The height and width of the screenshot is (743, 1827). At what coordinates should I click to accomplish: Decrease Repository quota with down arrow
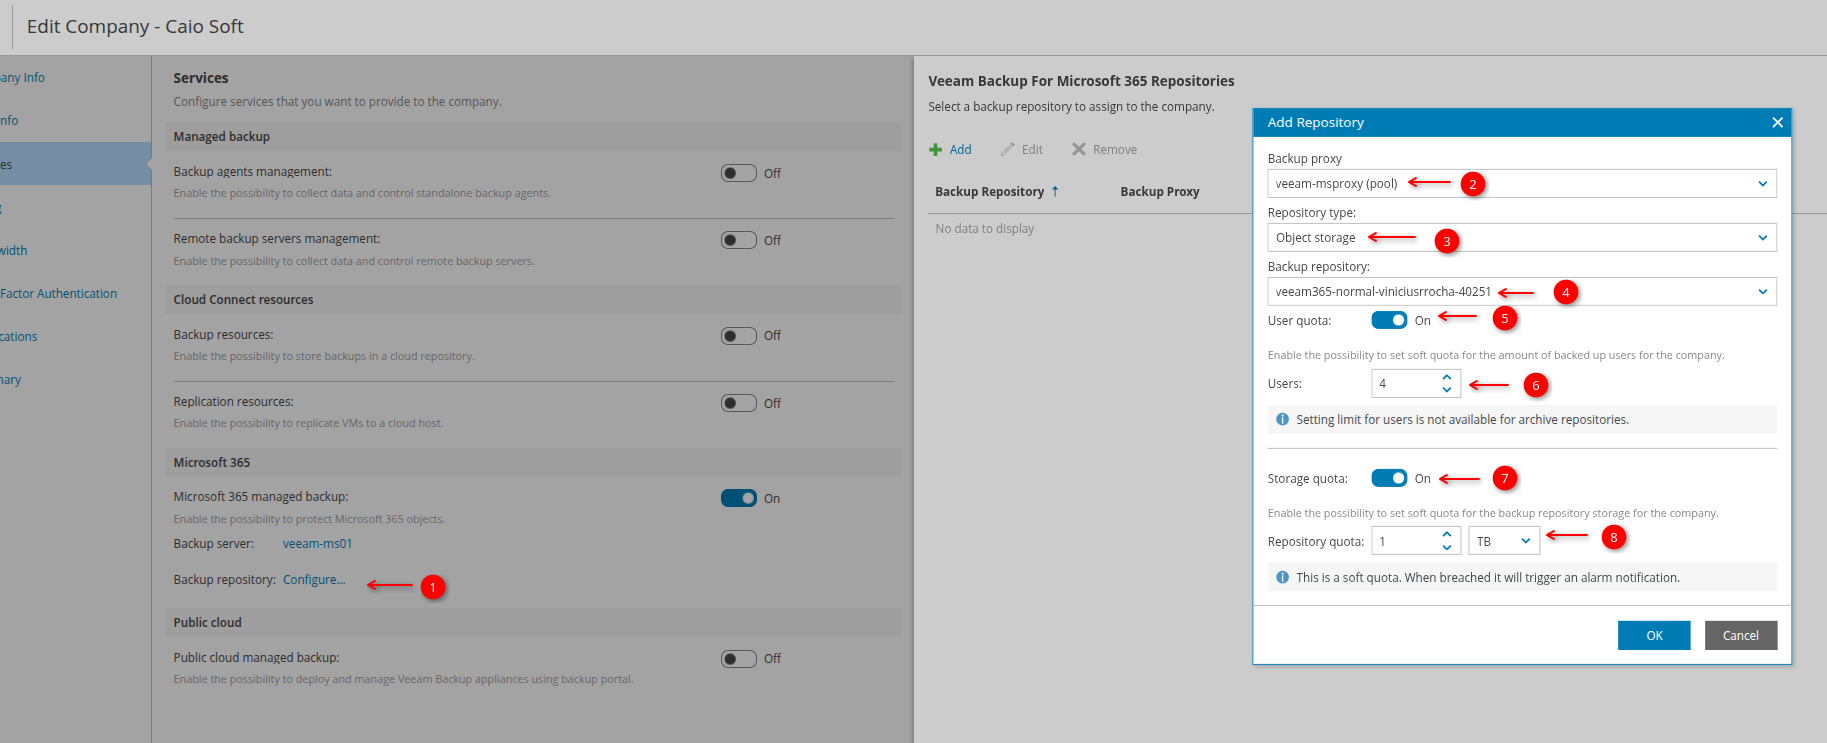1446,547
